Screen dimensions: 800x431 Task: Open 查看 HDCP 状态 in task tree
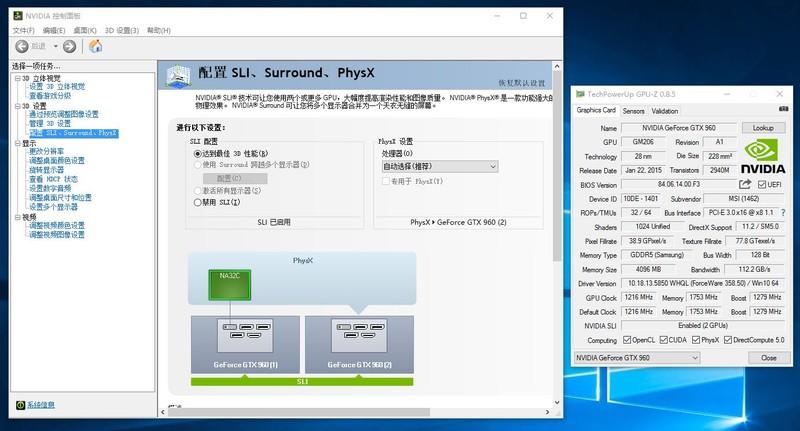[53, 180]
